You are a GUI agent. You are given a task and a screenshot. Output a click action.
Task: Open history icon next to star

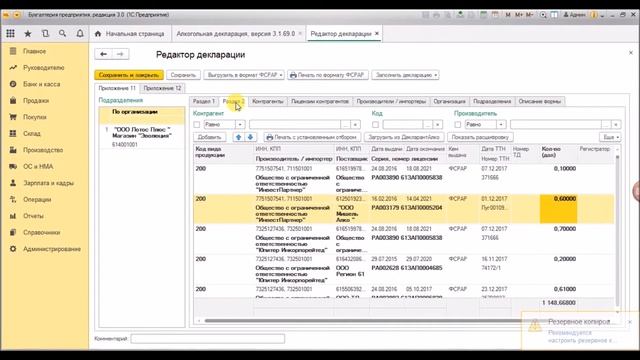coord(45,33)
